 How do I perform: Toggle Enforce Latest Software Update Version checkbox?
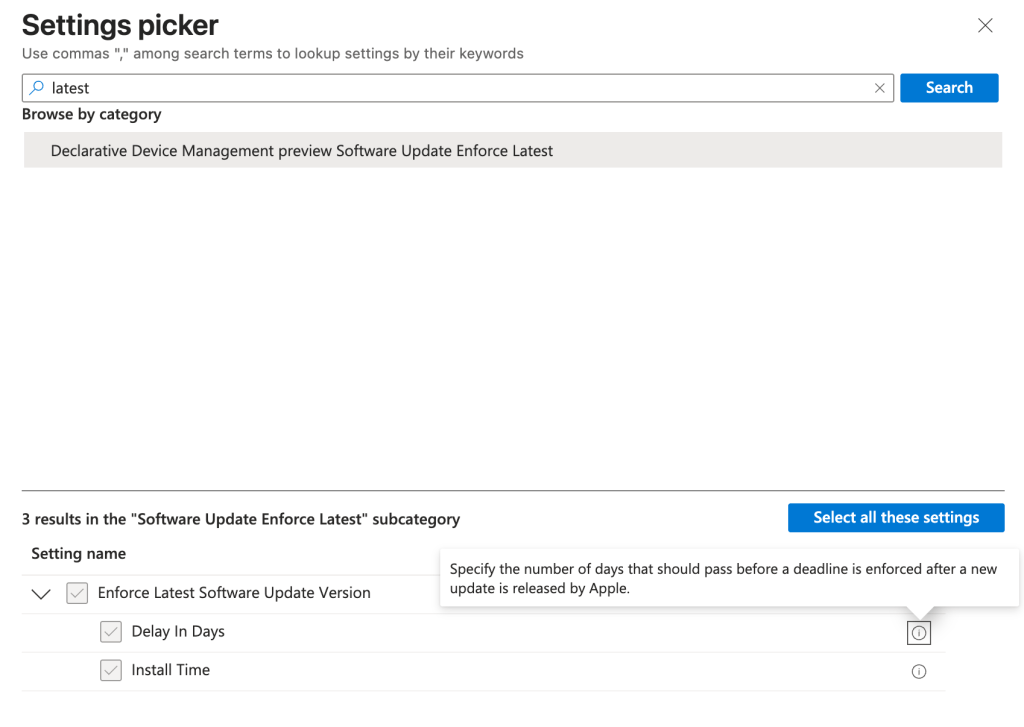[x=77, y=594]
